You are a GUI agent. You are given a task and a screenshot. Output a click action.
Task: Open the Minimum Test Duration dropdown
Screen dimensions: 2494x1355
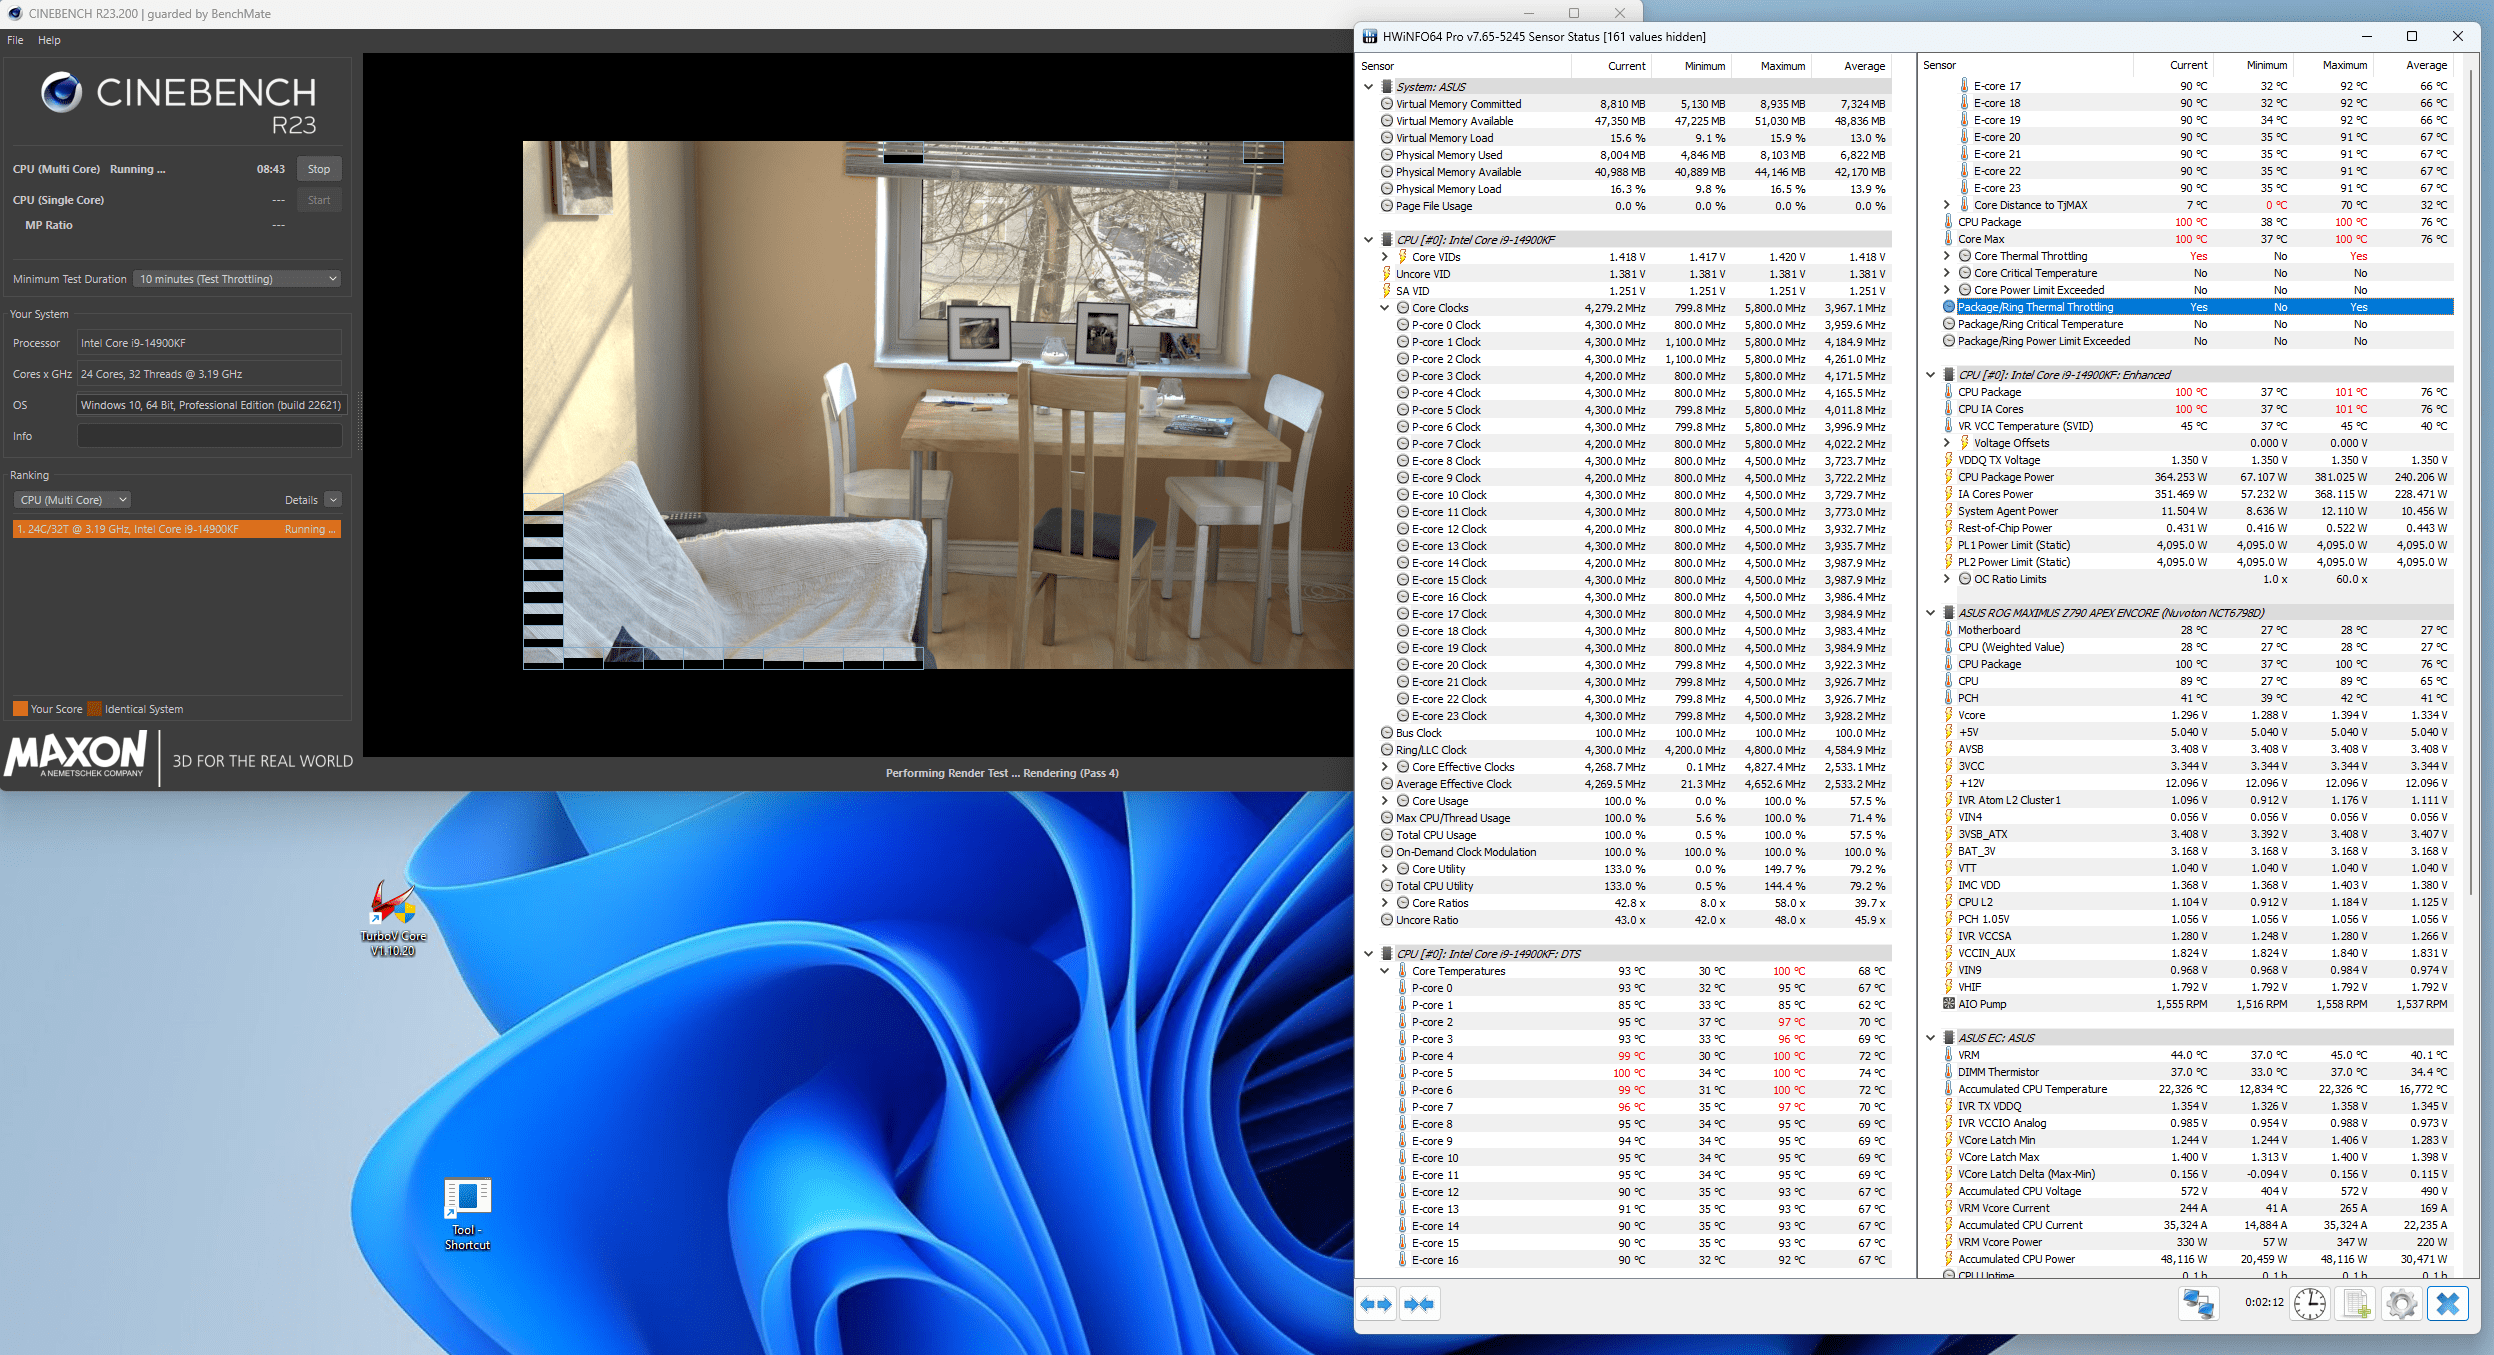(237, 279)
